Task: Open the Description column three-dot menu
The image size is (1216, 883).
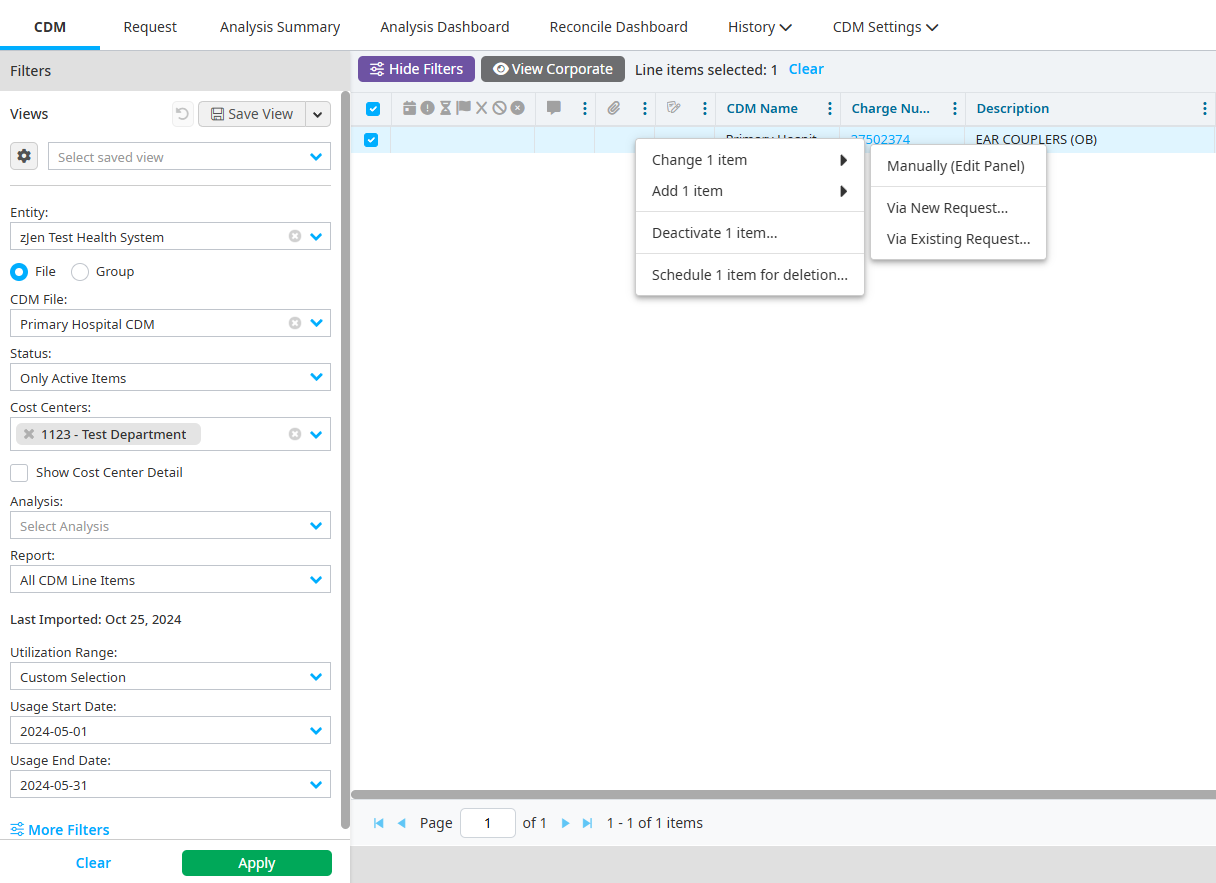Action: coord(1204,108)
